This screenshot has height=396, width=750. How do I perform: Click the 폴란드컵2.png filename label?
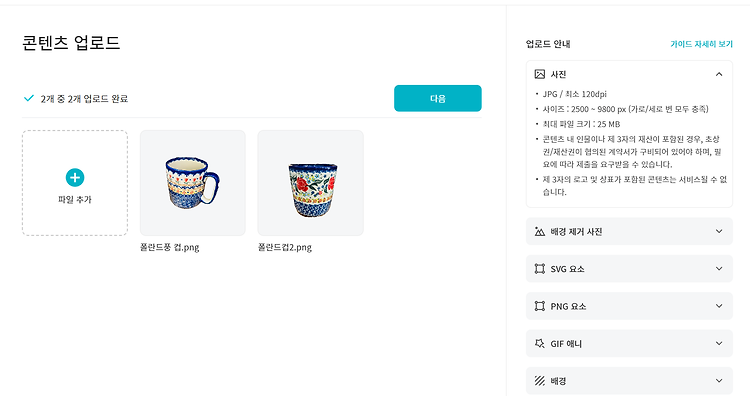click(285, 247)
